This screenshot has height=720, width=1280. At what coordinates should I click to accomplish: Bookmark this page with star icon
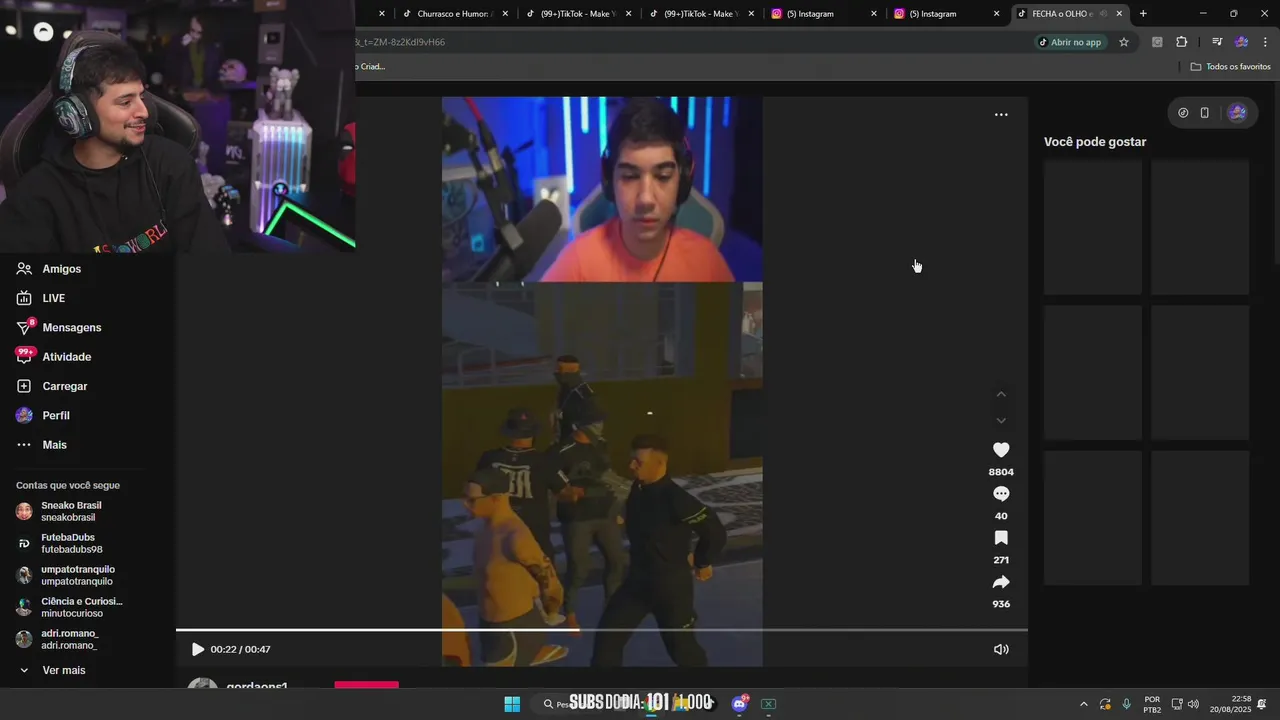[1124, 42]
